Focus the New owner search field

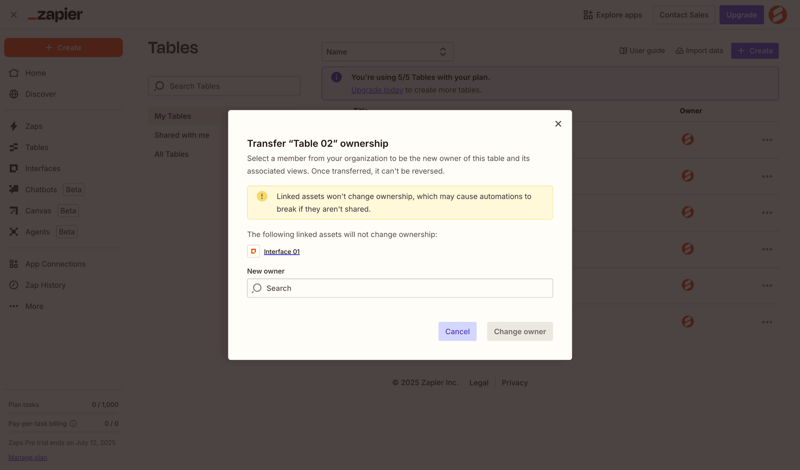point(399,288)
